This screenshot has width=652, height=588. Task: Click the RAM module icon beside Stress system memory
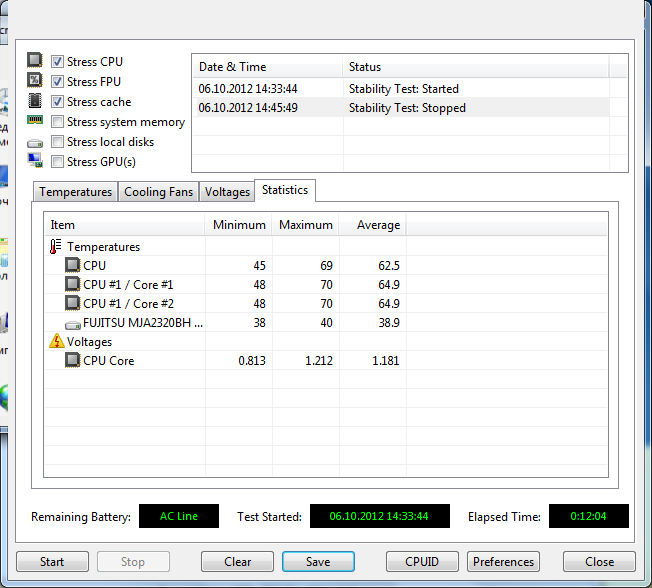[x=35, y=120]
